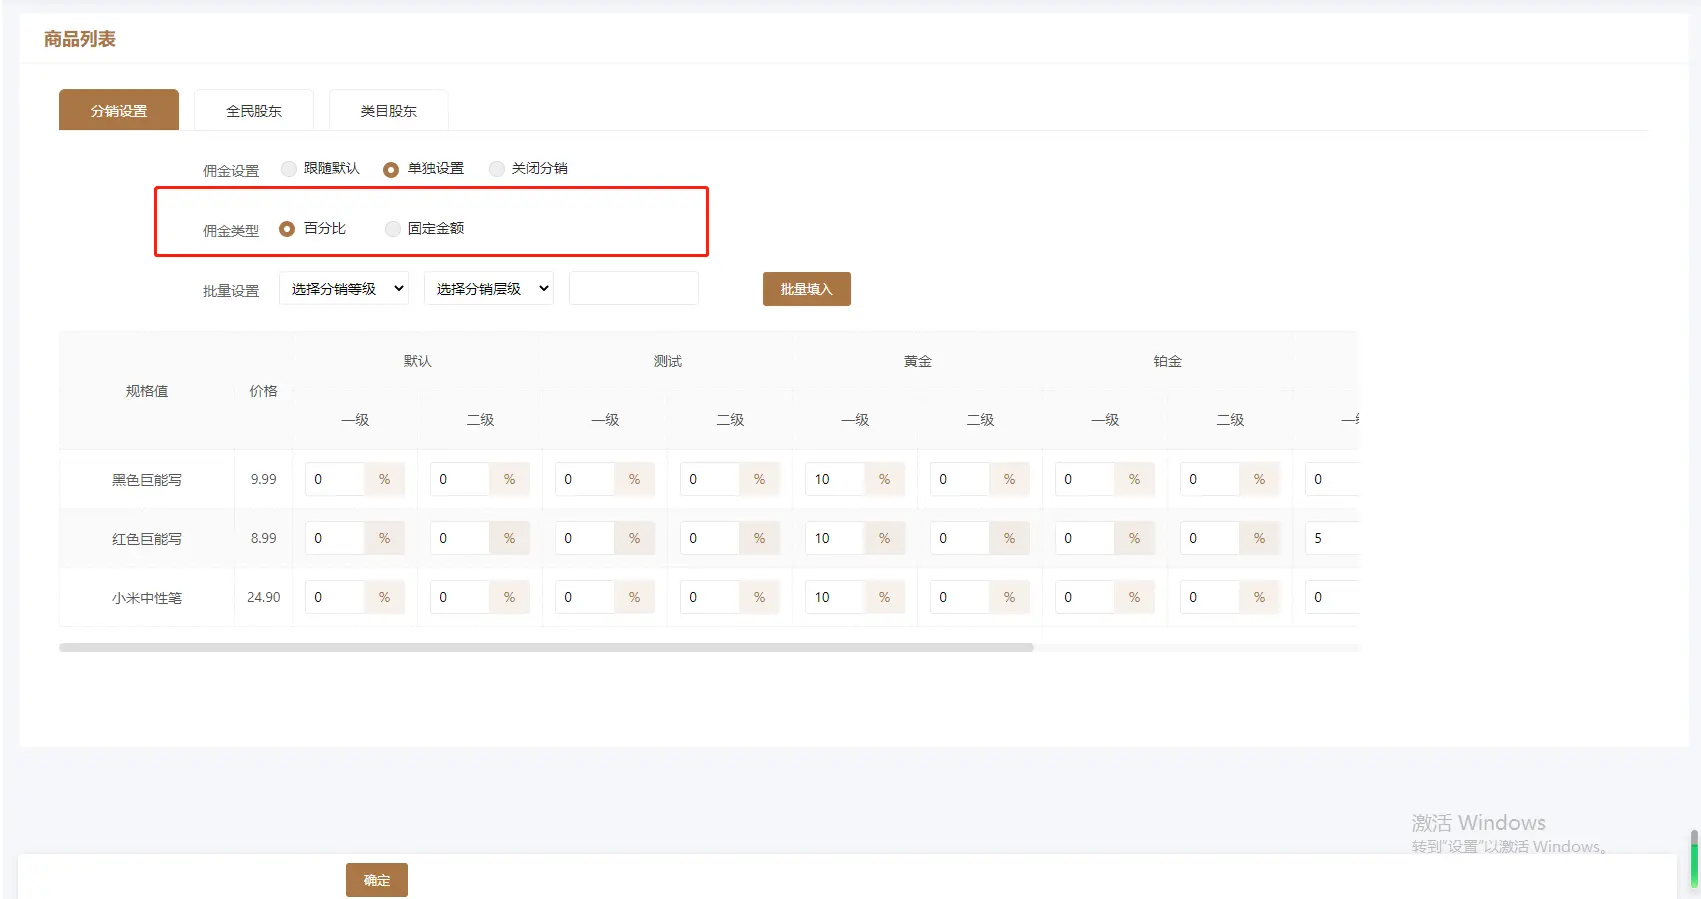This screenshot has width=1701, height=899.
Task: Select the 跟随默认 commission radio button
Action: 289,169
